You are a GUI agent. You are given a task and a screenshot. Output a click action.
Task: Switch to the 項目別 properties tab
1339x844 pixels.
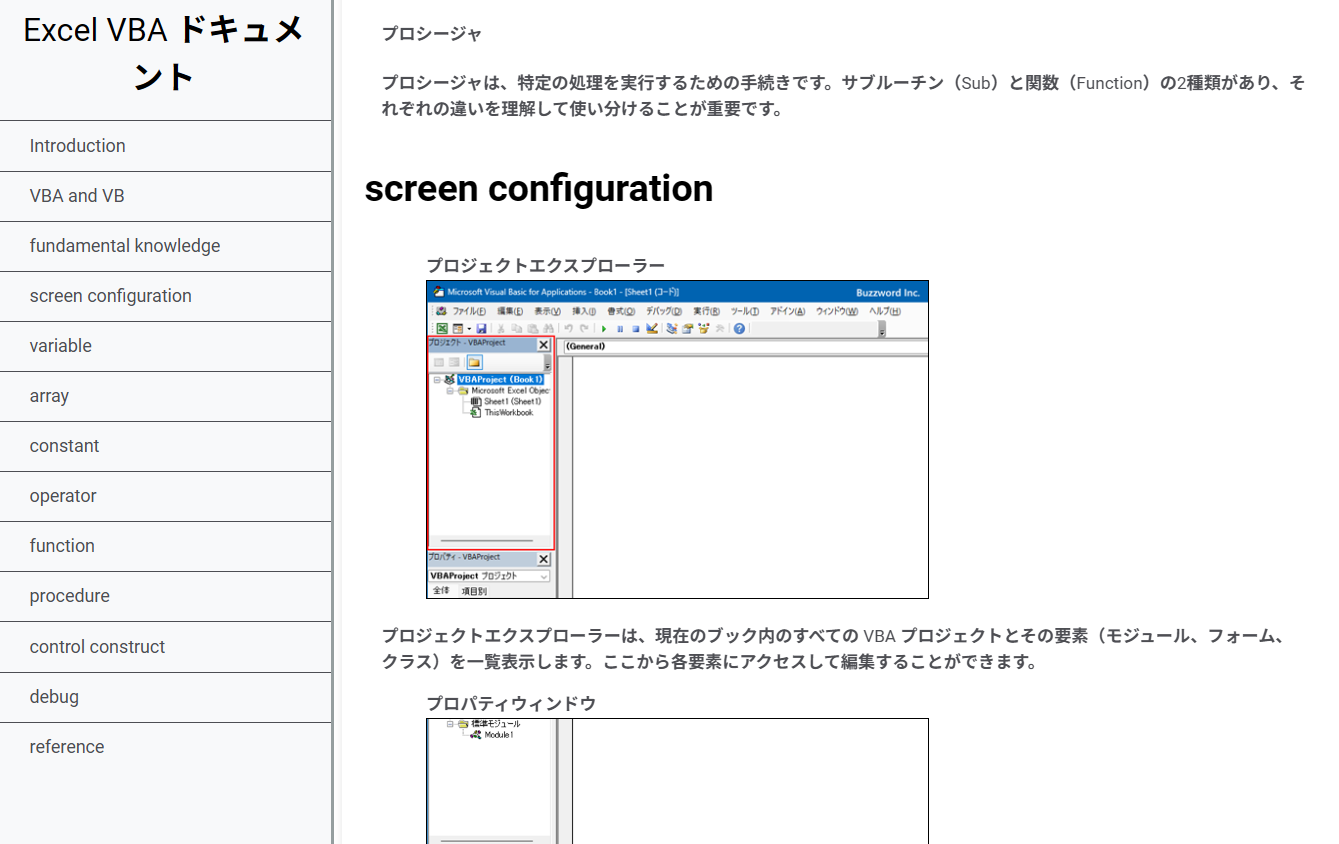click(x=475, y=589)
